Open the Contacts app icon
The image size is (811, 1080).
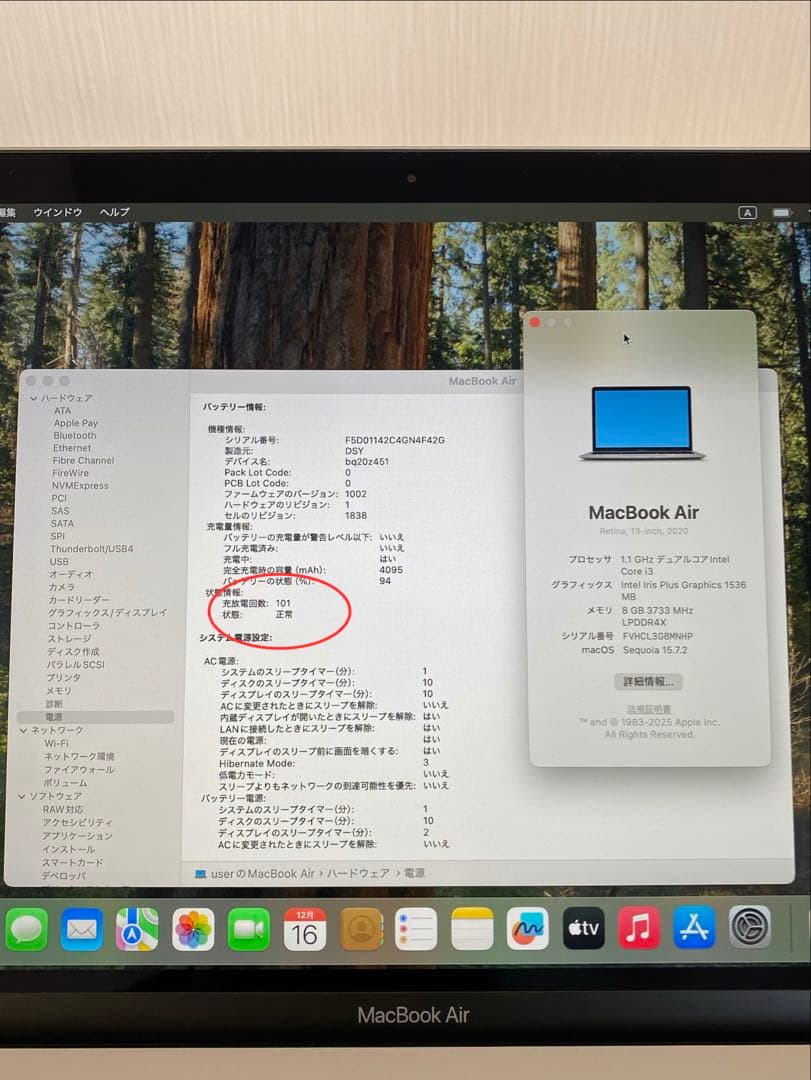tap(360, 930)
